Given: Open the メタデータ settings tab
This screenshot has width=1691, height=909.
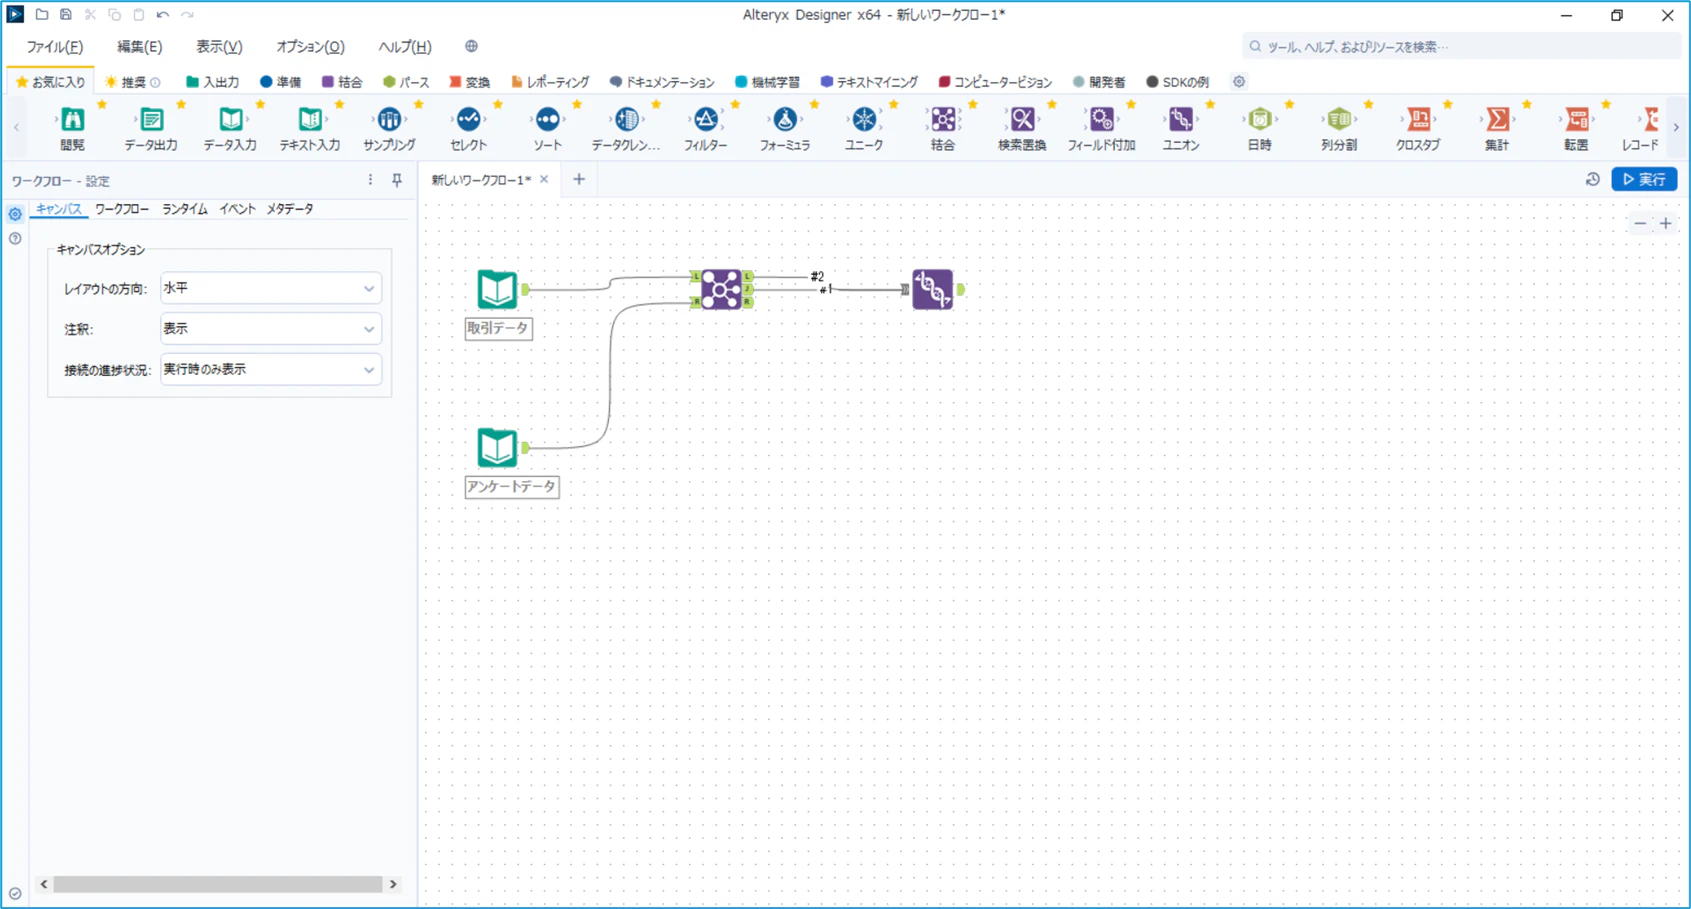Looking at the screenshot, I should [x=290, y=209].
